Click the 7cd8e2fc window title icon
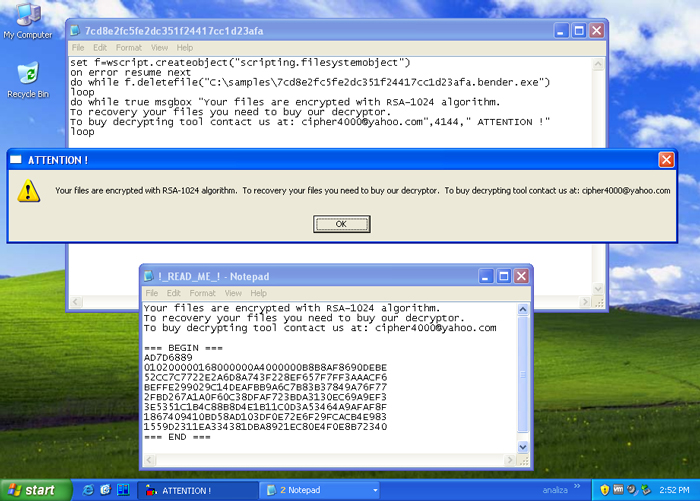The height and width of the screenshot is (501, 700). coord(75,31)
